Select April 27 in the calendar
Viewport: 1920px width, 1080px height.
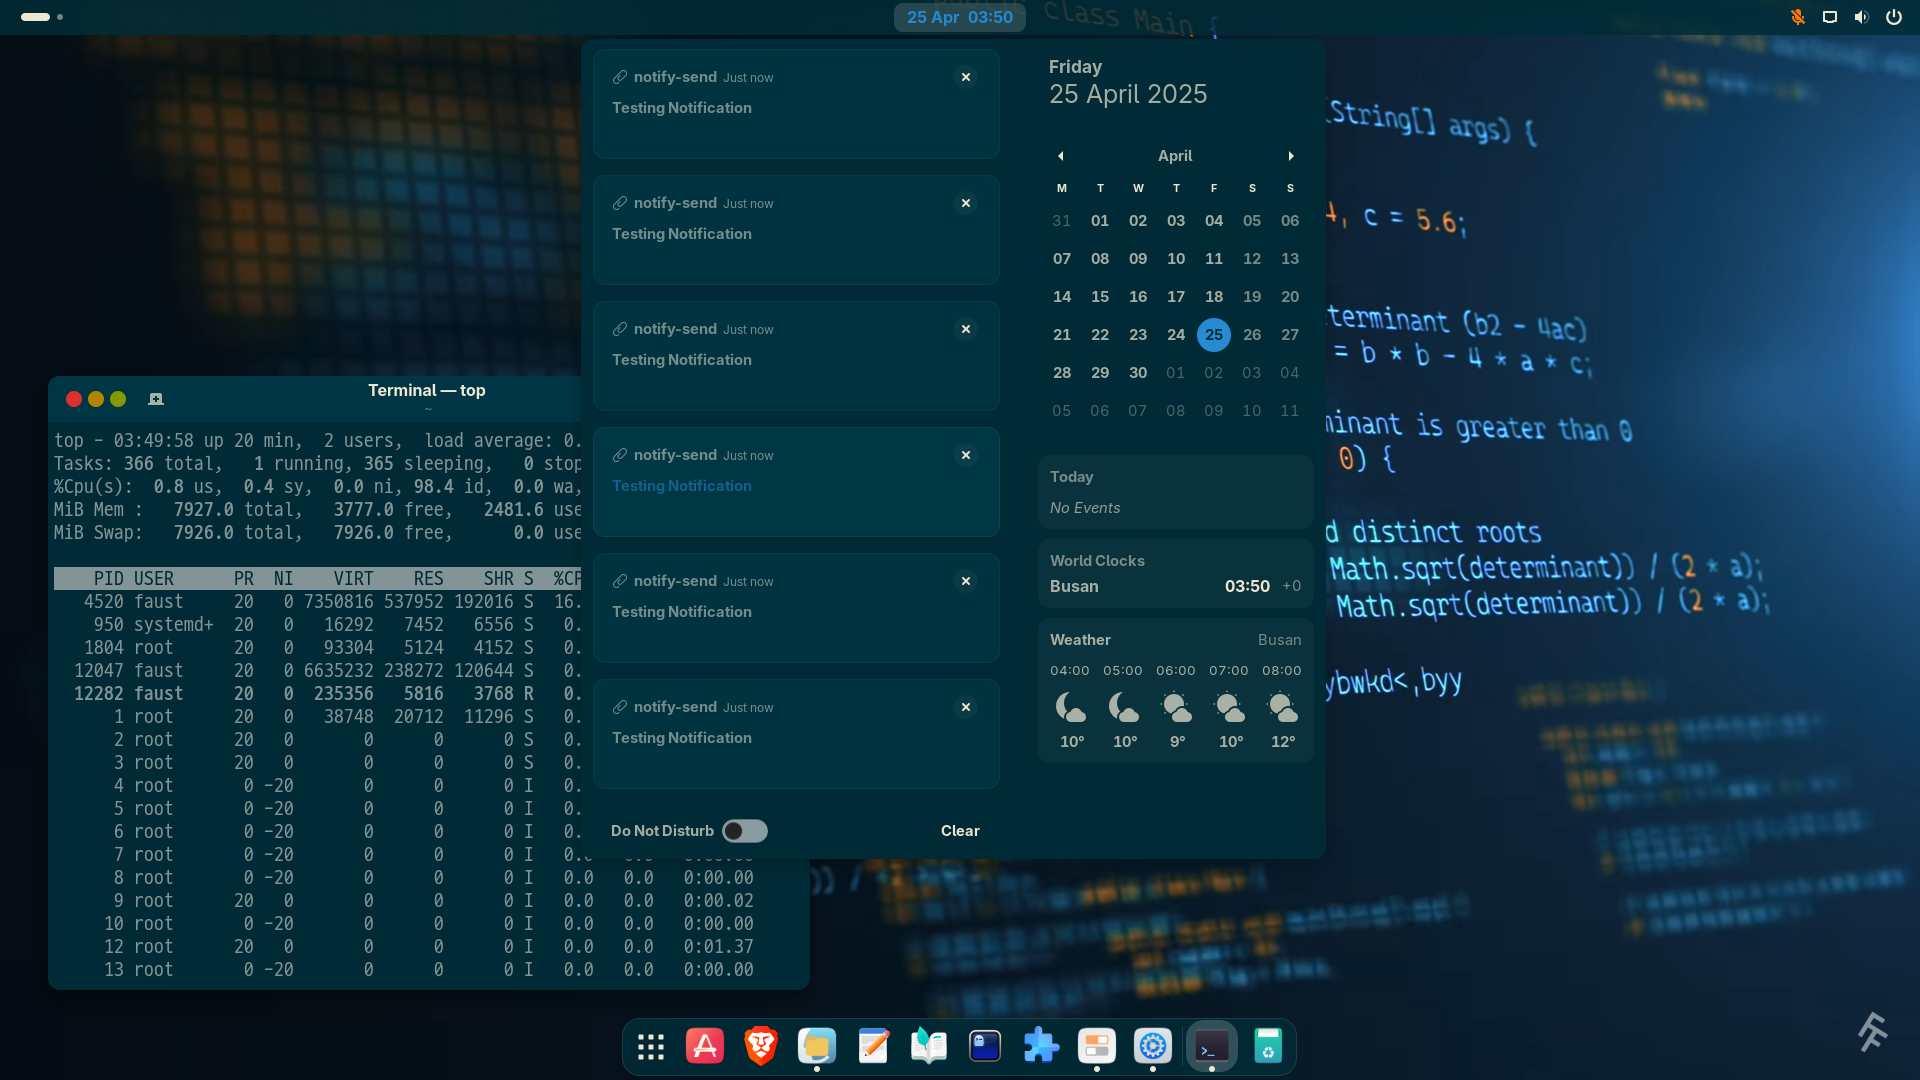(1290, 335)
